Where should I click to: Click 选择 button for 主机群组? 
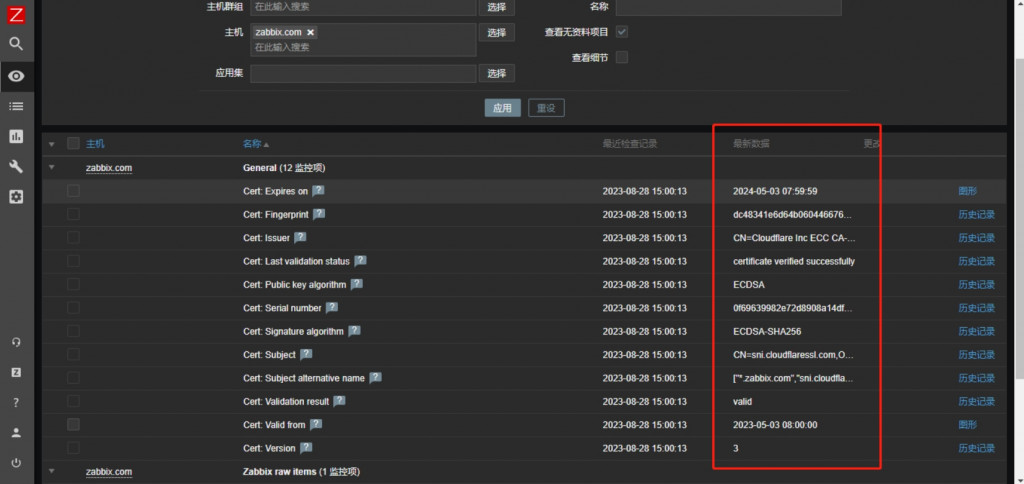(x=496, y=7)
